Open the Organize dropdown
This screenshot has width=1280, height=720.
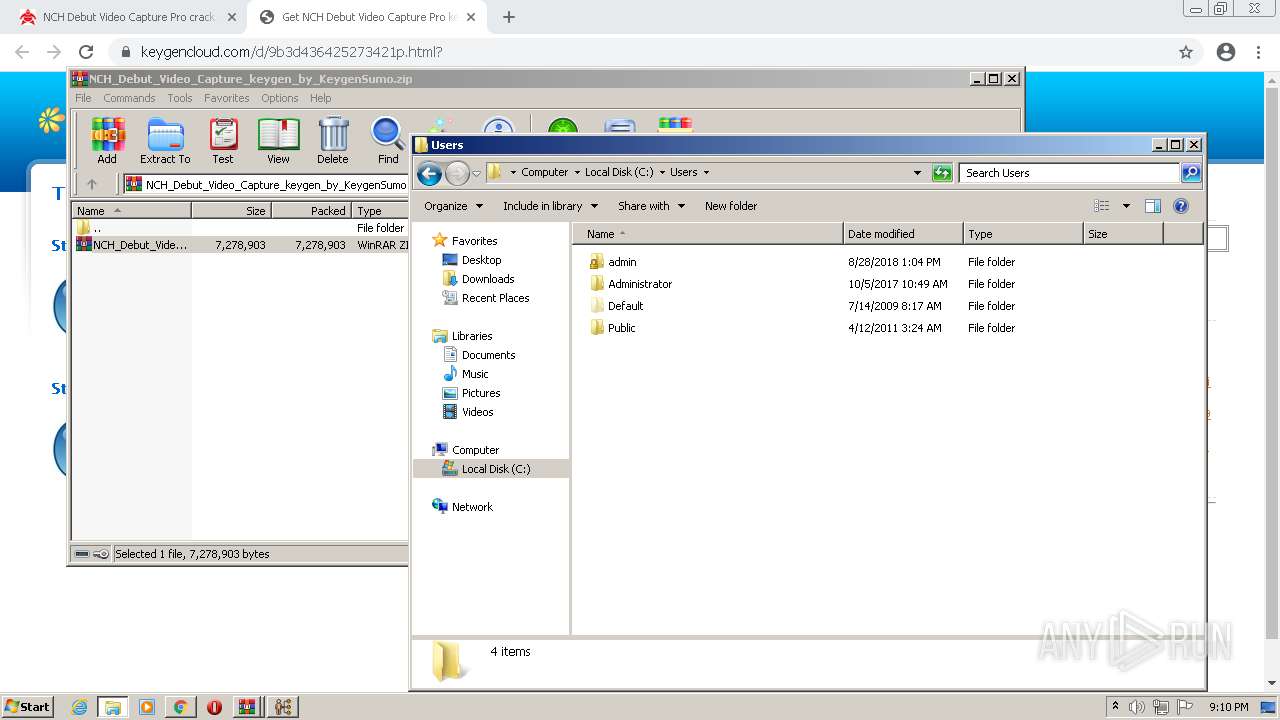click(x=453, y=206)
